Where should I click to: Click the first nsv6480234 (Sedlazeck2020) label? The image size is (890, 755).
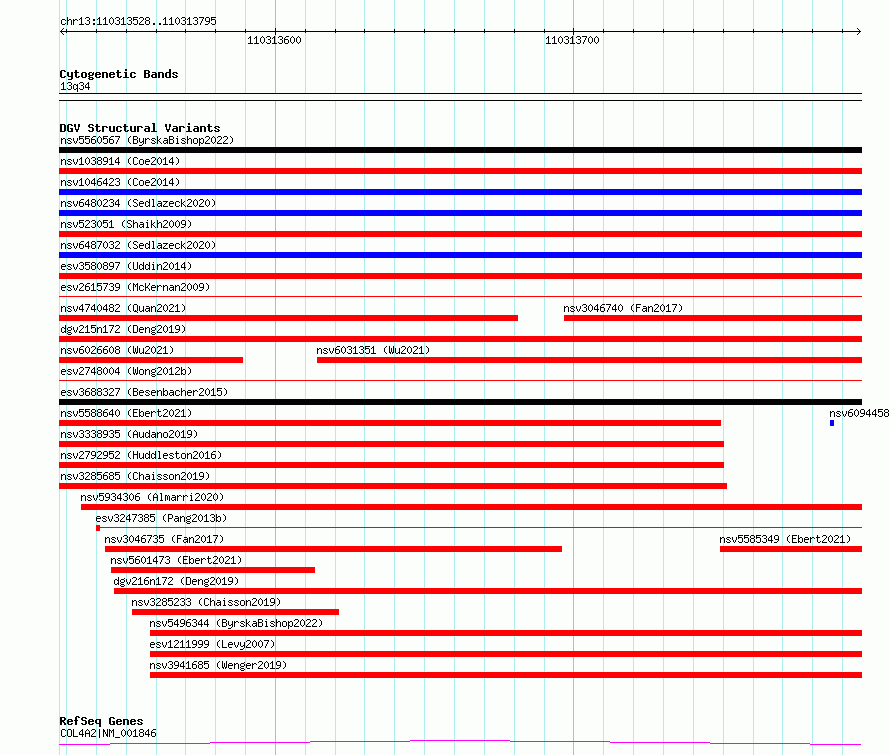tap(138, 203)
